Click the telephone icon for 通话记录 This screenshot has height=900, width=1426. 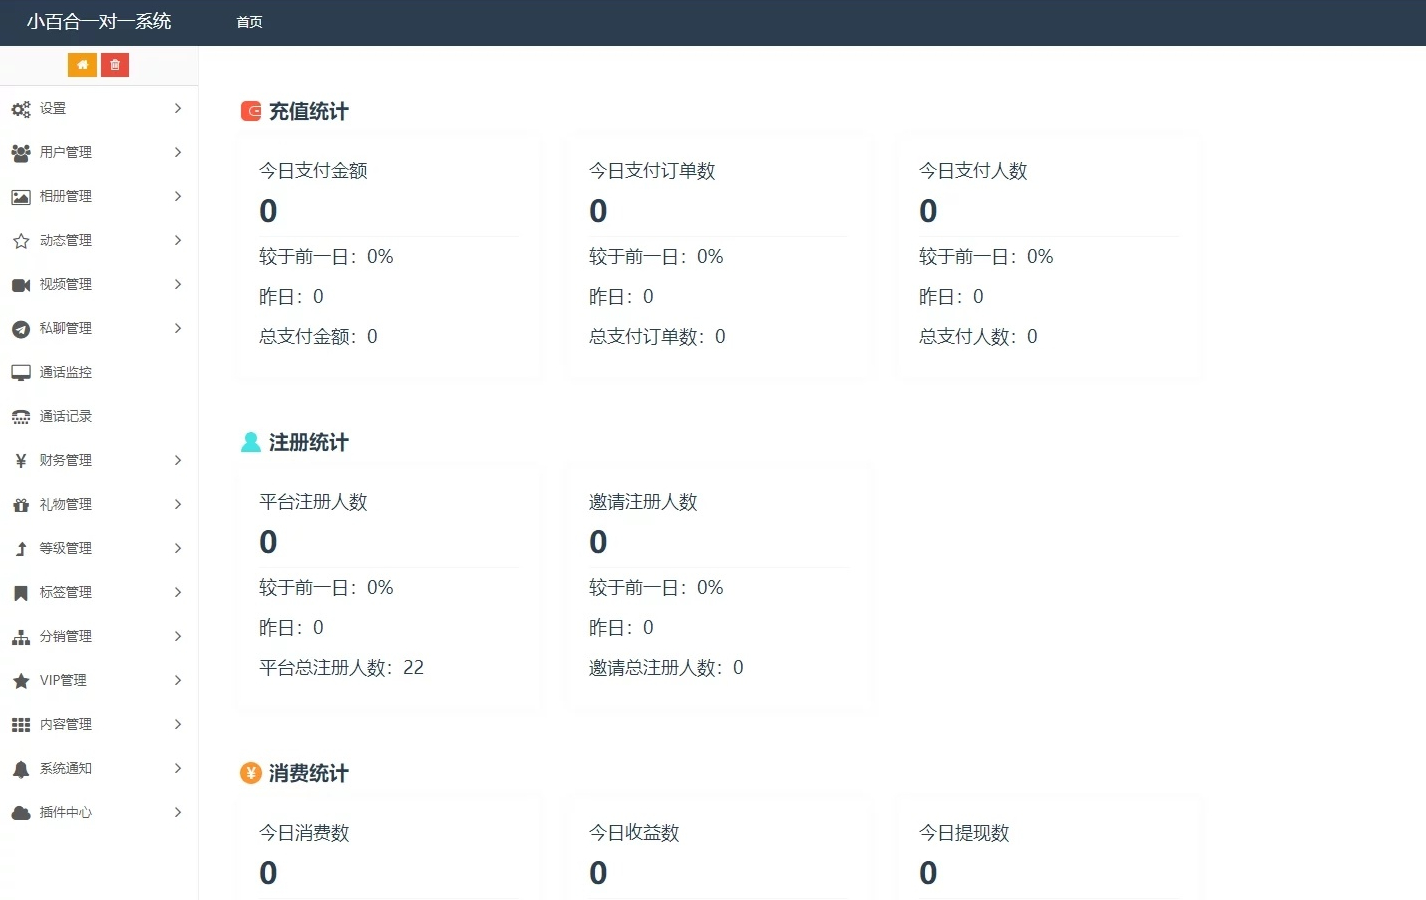(21, 417)
